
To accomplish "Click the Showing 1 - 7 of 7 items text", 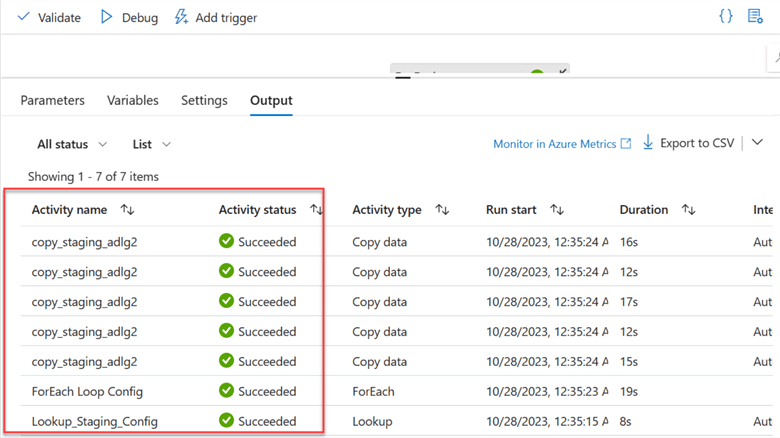I will (93, 177).
